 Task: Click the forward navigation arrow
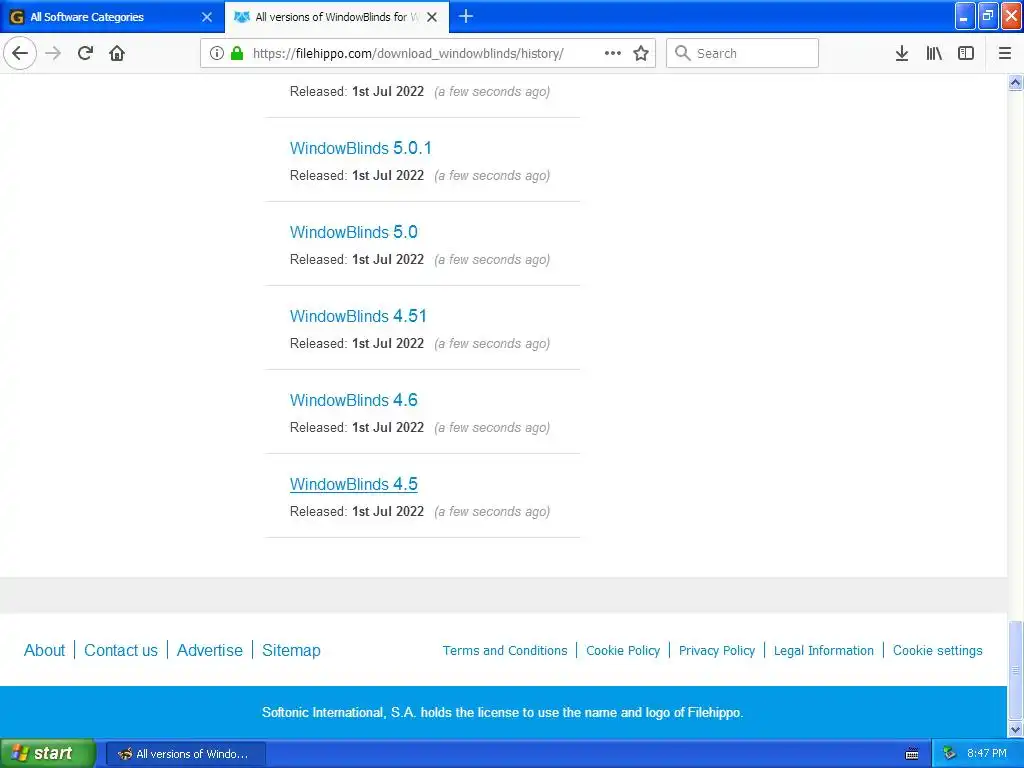click(x=54, y=53)
